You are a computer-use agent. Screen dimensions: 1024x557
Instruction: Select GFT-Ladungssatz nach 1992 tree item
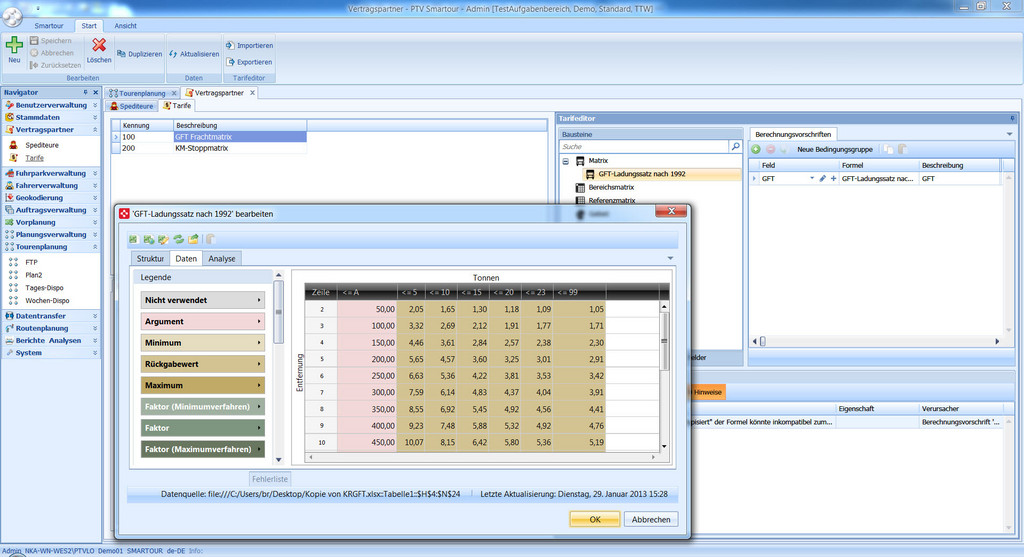(642, 174)
